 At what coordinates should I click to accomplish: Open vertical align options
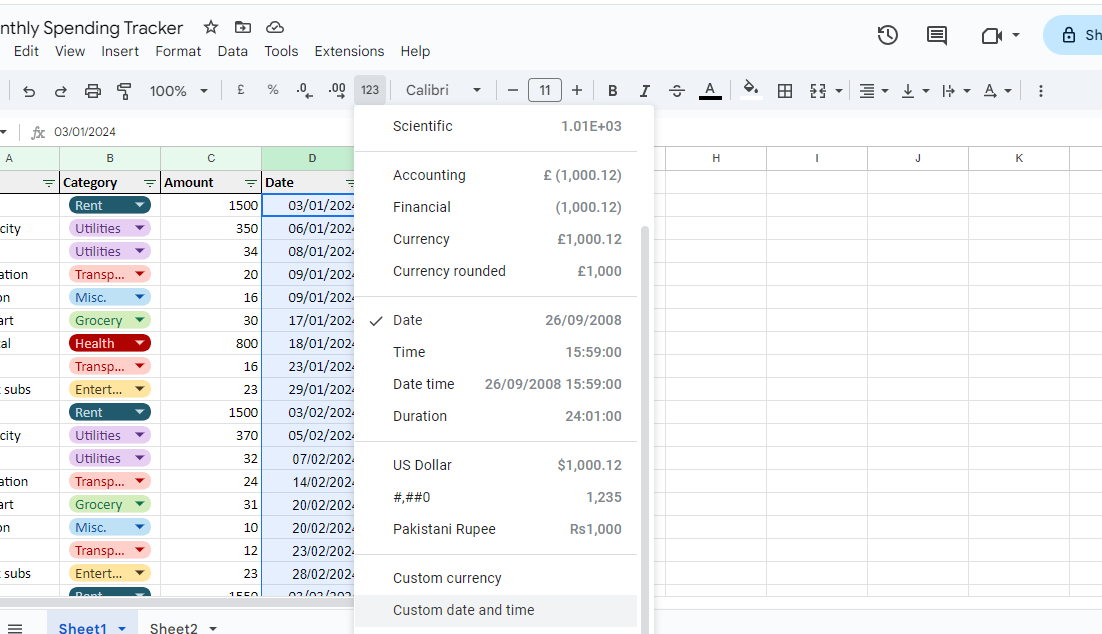coord(914,91)
